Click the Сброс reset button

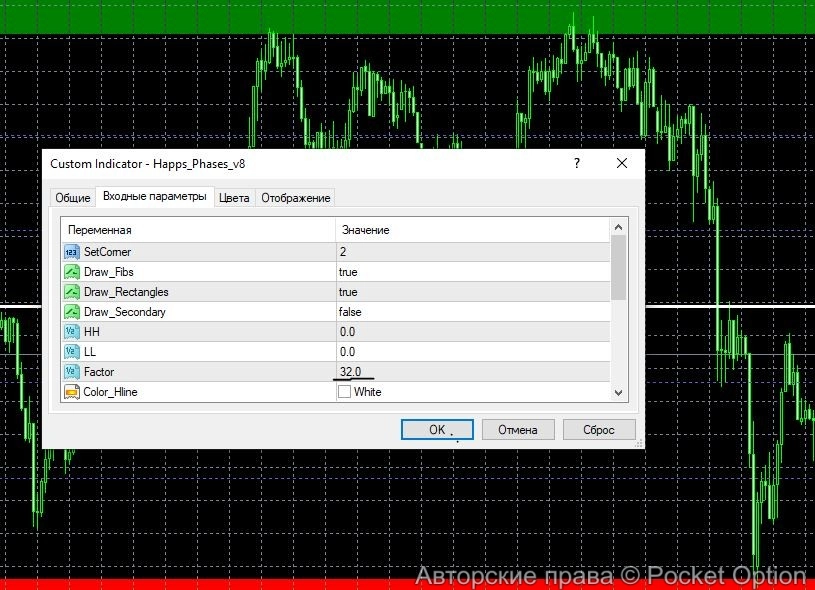598,430
